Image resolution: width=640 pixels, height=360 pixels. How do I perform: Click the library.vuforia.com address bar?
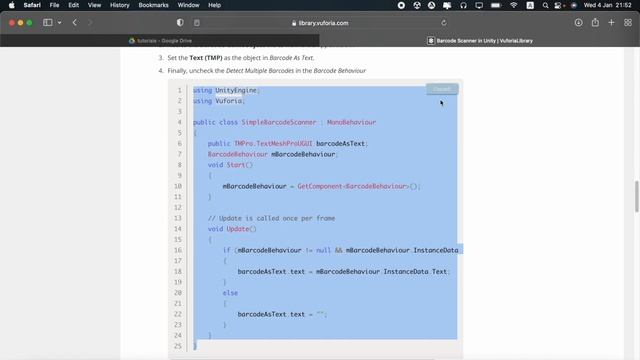(x=320, y=23)
